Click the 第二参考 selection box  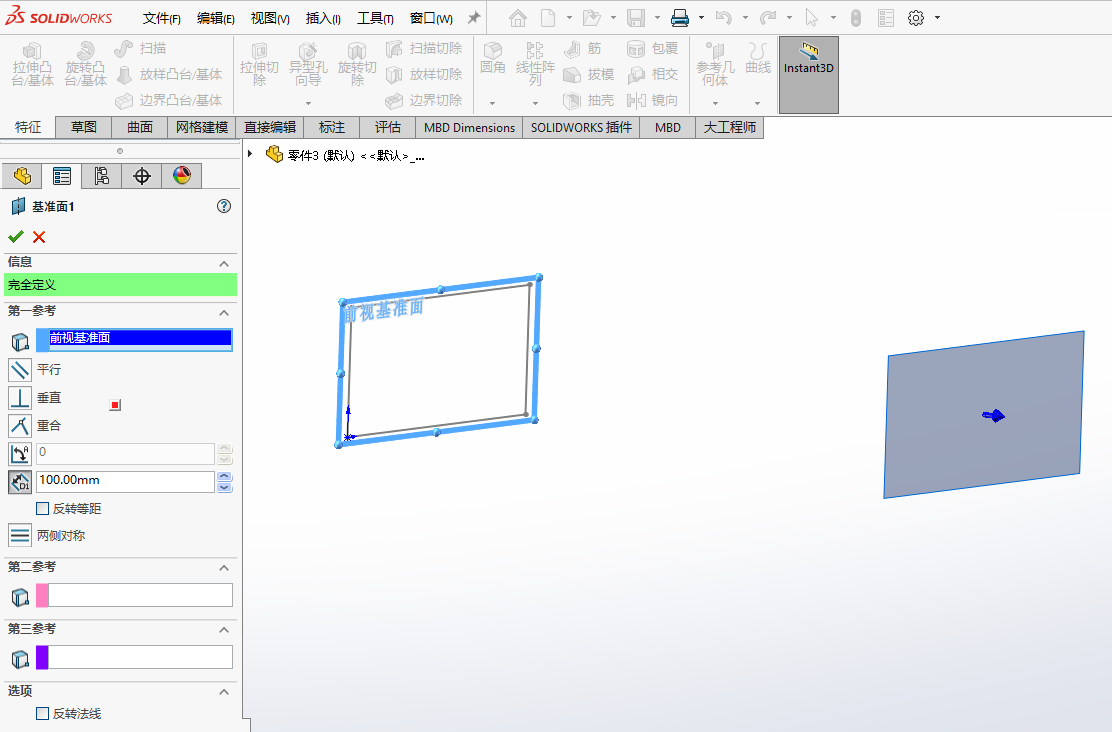(140, 596)
